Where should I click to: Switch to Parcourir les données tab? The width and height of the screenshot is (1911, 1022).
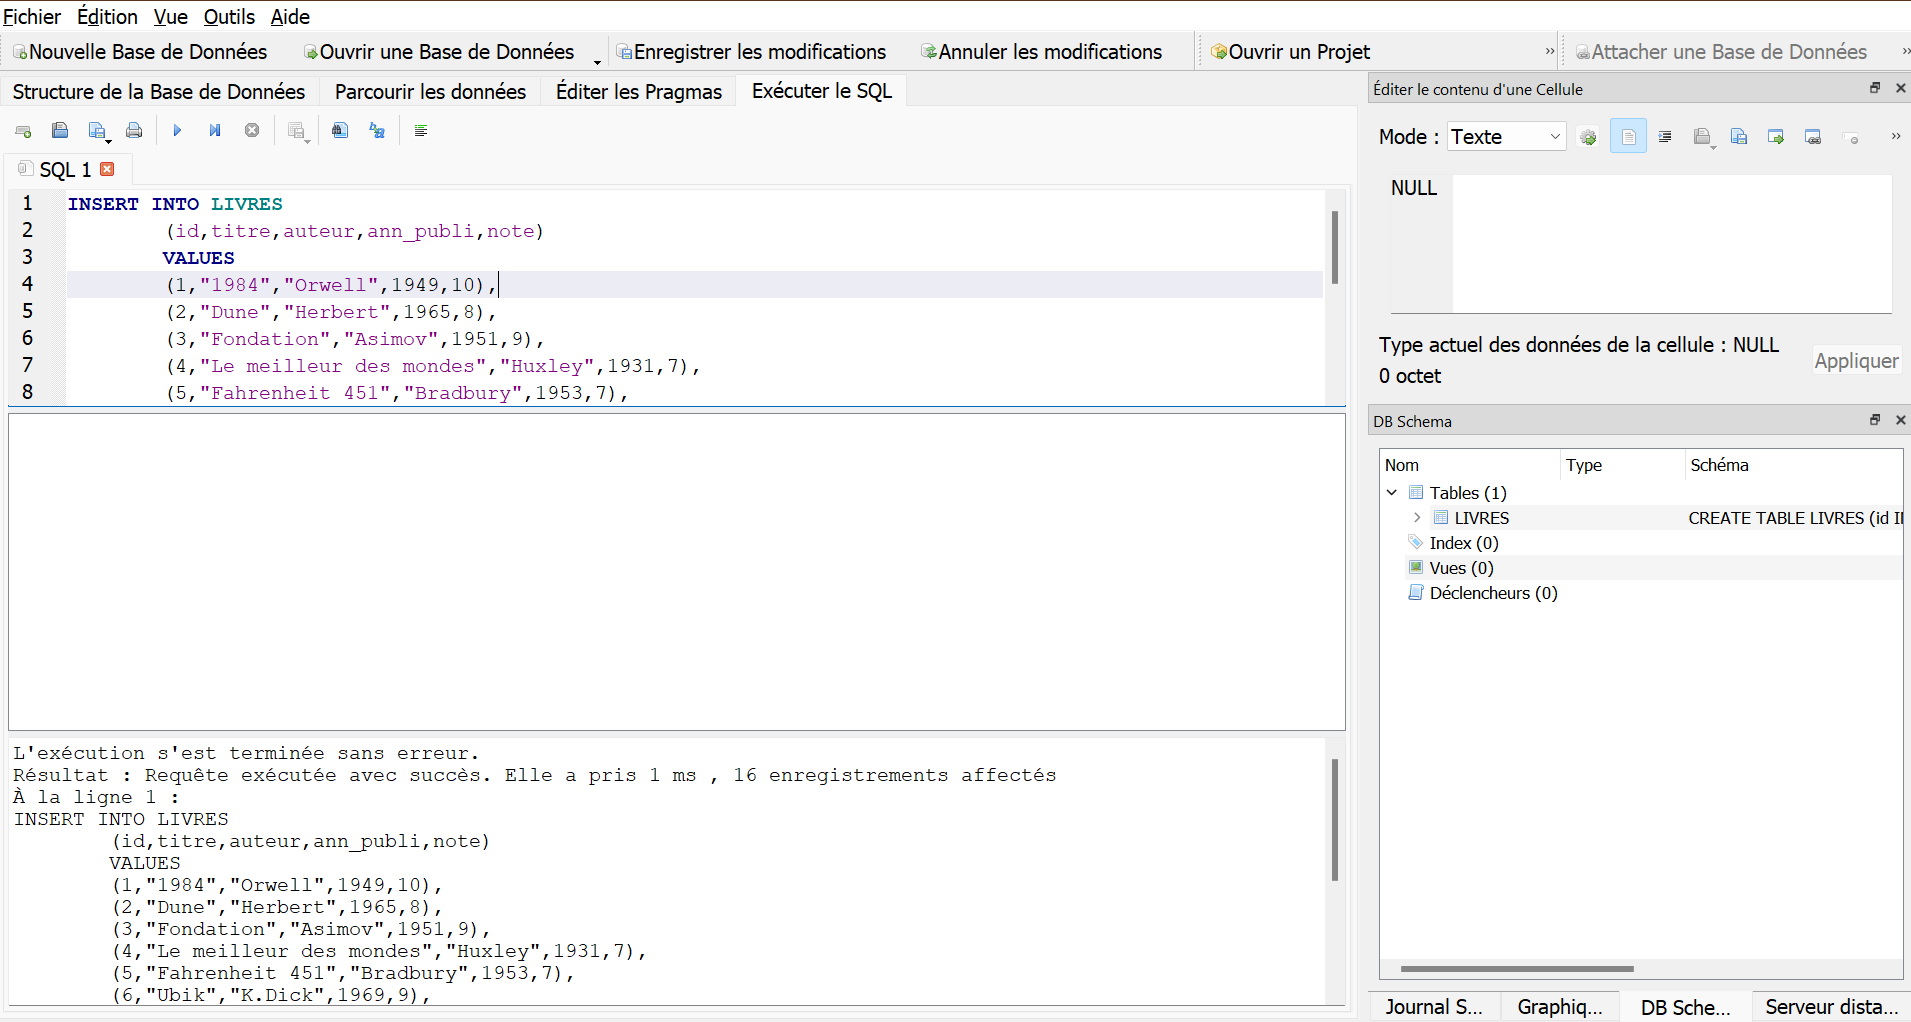(430, 92)
